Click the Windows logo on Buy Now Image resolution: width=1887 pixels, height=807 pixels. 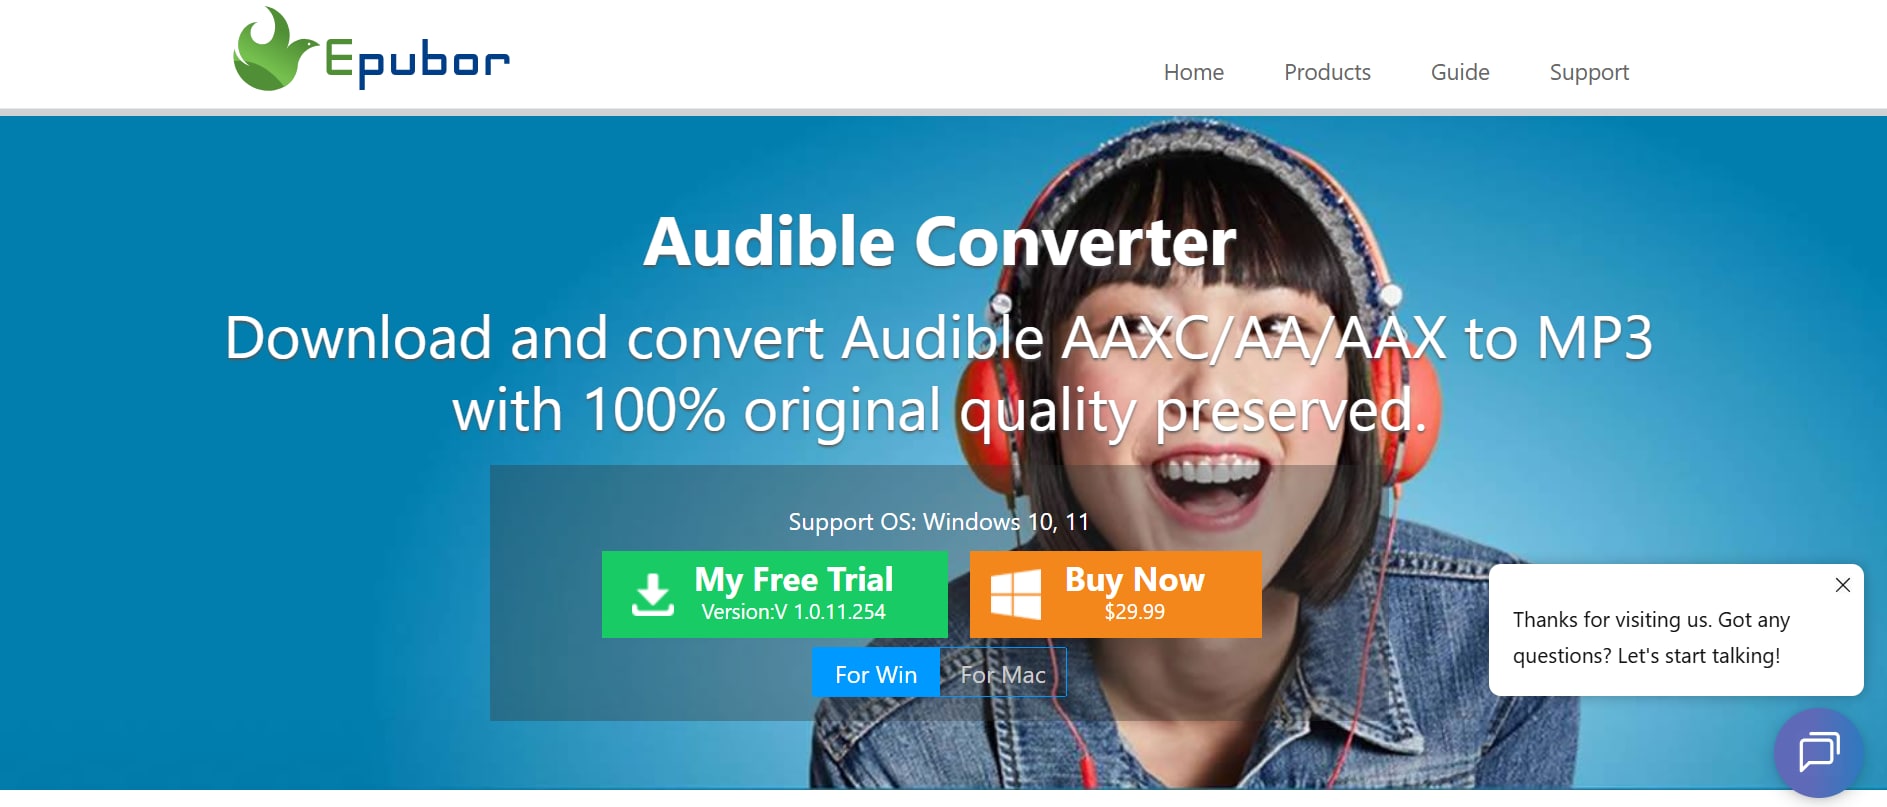tap(1016, 594)
